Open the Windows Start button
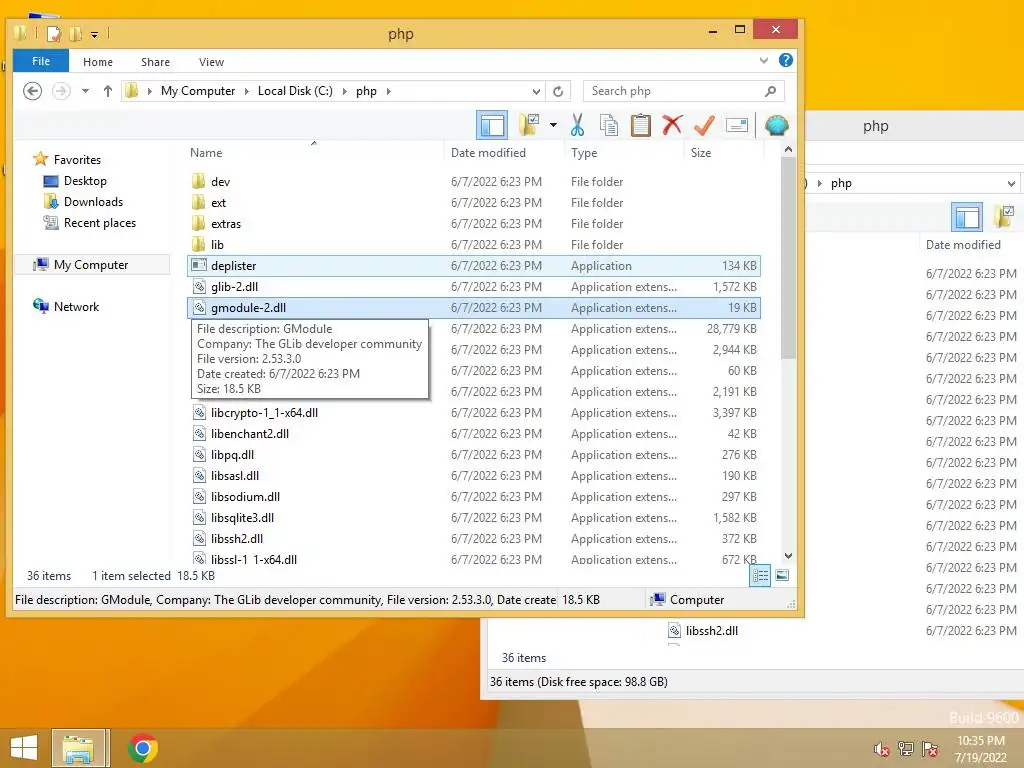Image resolution: width=1024 pixels, height=768 pixels. point(24,748)
